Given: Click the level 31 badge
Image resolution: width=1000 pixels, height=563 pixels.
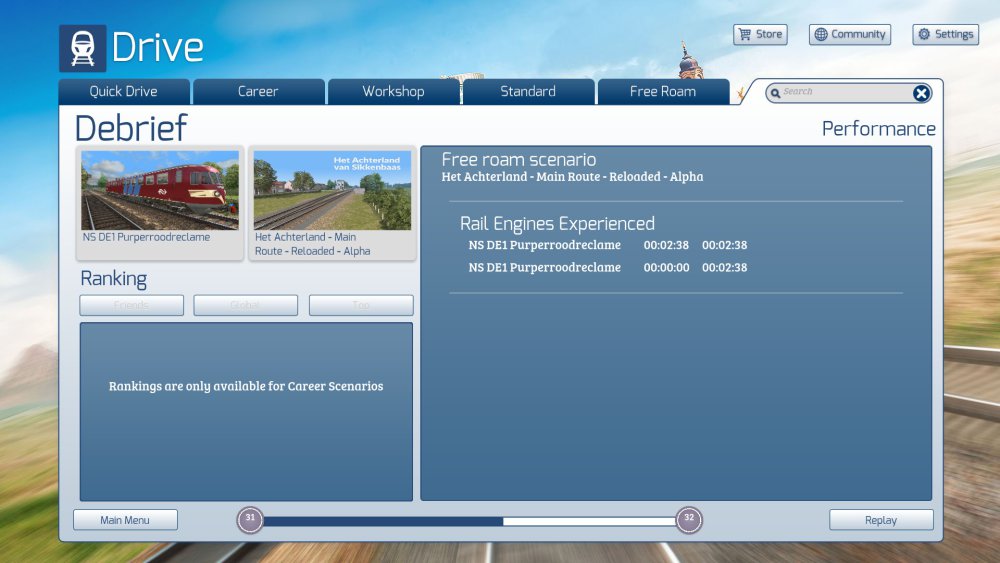Looking at the screenshot, I should click(250, 519).
